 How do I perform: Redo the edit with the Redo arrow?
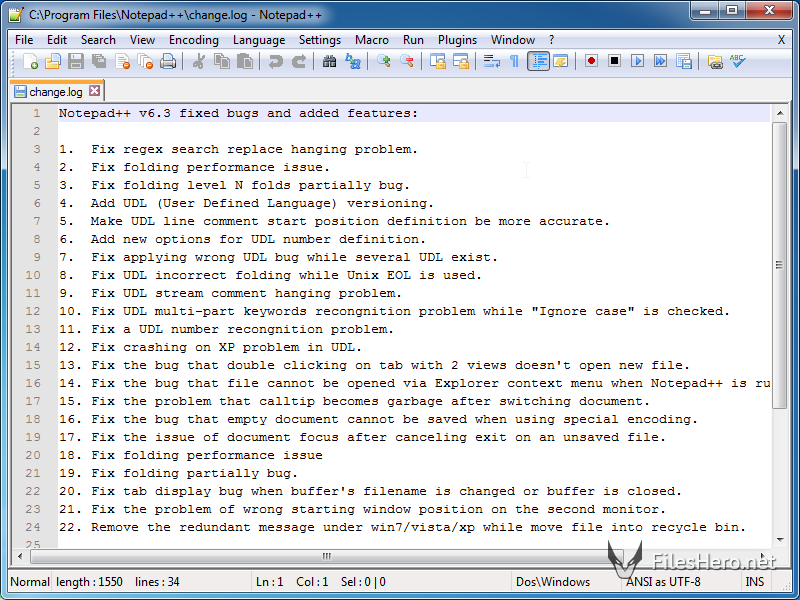[x=298, y=62]
